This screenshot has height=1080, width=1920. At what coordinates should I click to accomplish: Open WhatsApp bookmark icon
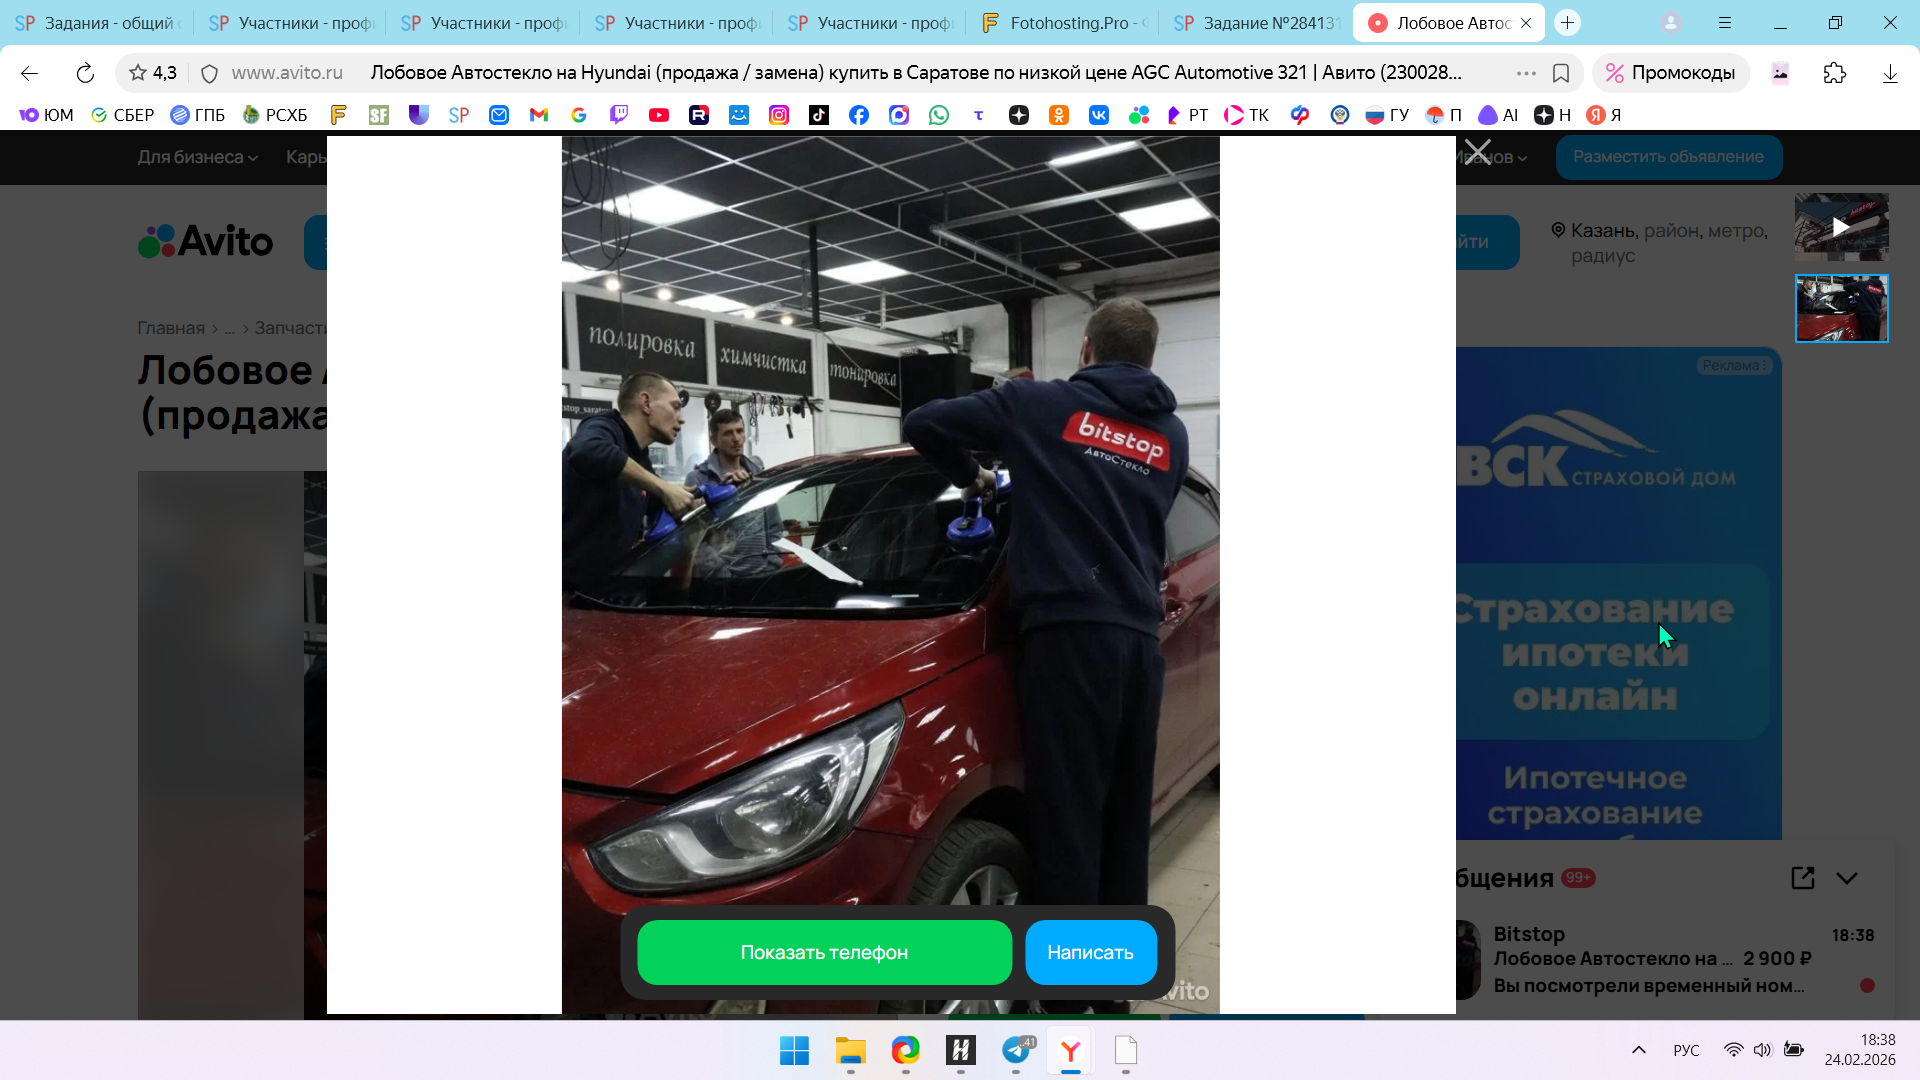(938, 115)
